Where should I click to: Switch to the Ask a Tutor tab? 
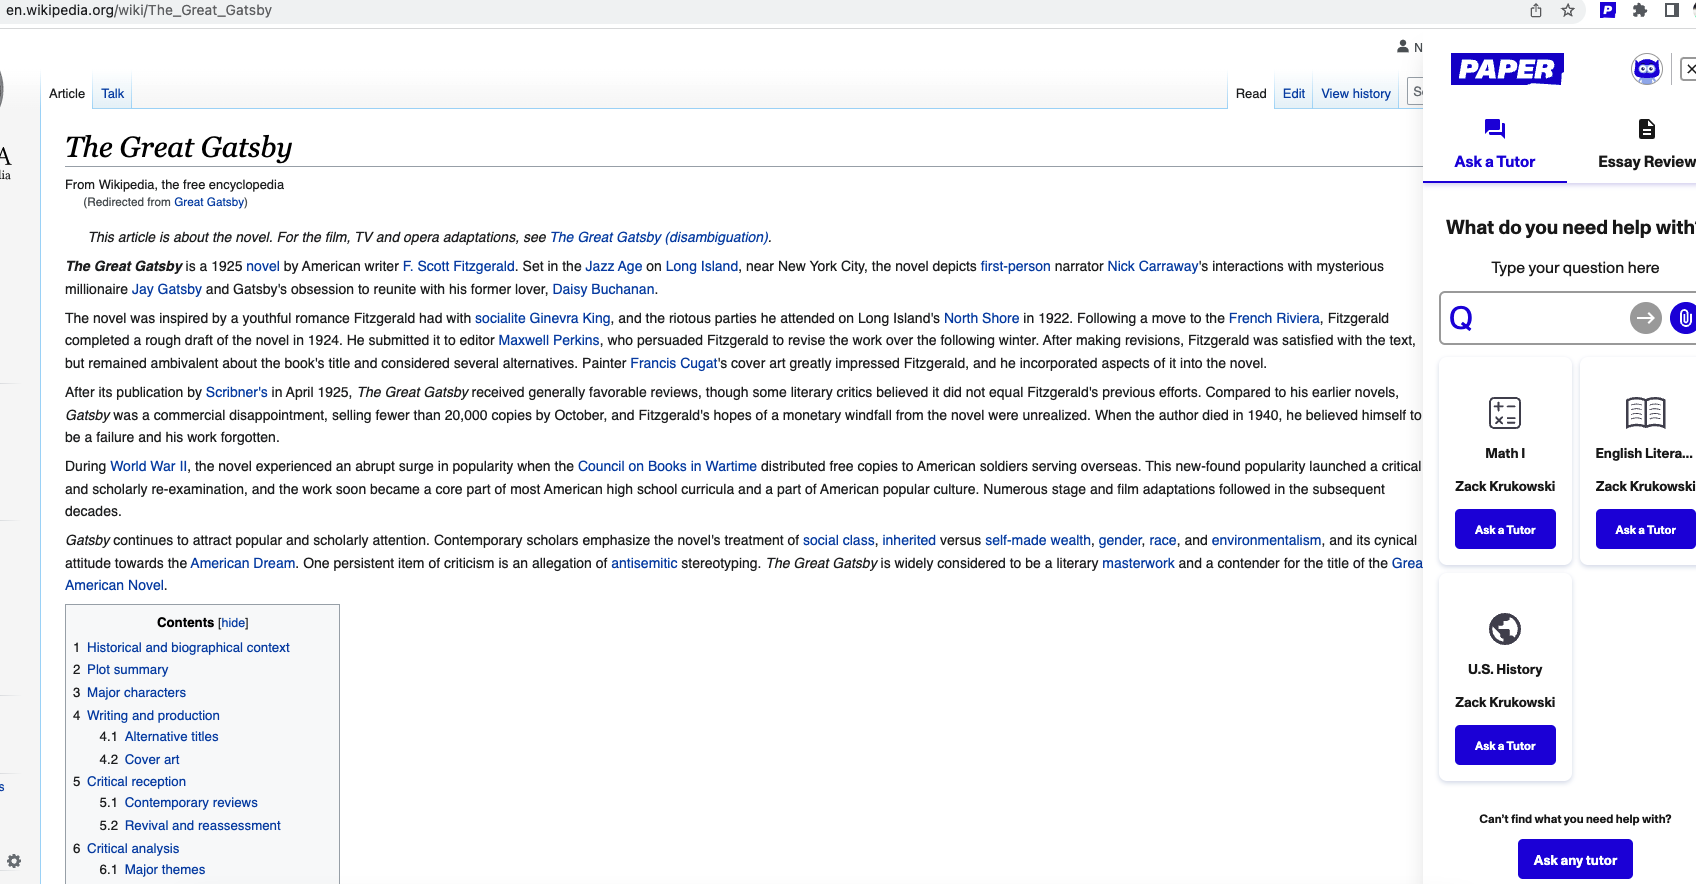(x=1495, y=148)
